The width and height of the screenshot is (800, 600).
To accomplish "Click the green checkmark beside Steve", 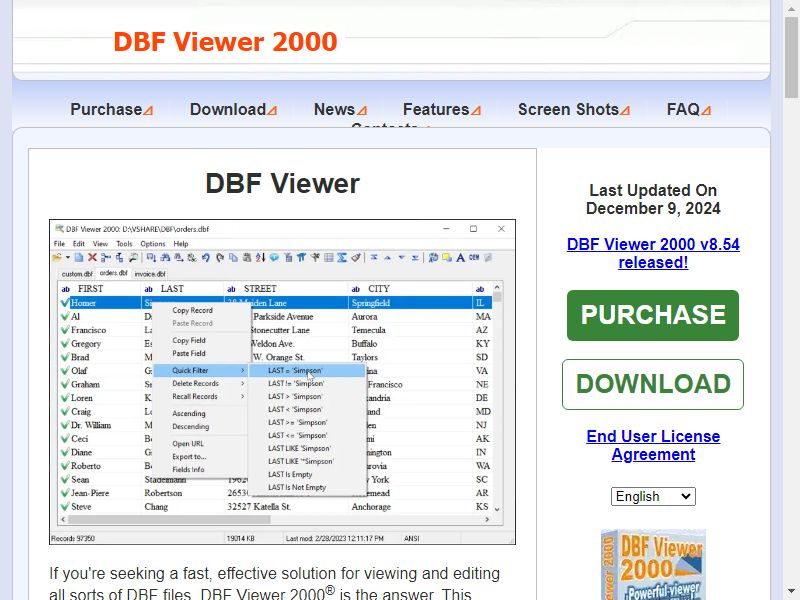I will click(x=65, y=507).
